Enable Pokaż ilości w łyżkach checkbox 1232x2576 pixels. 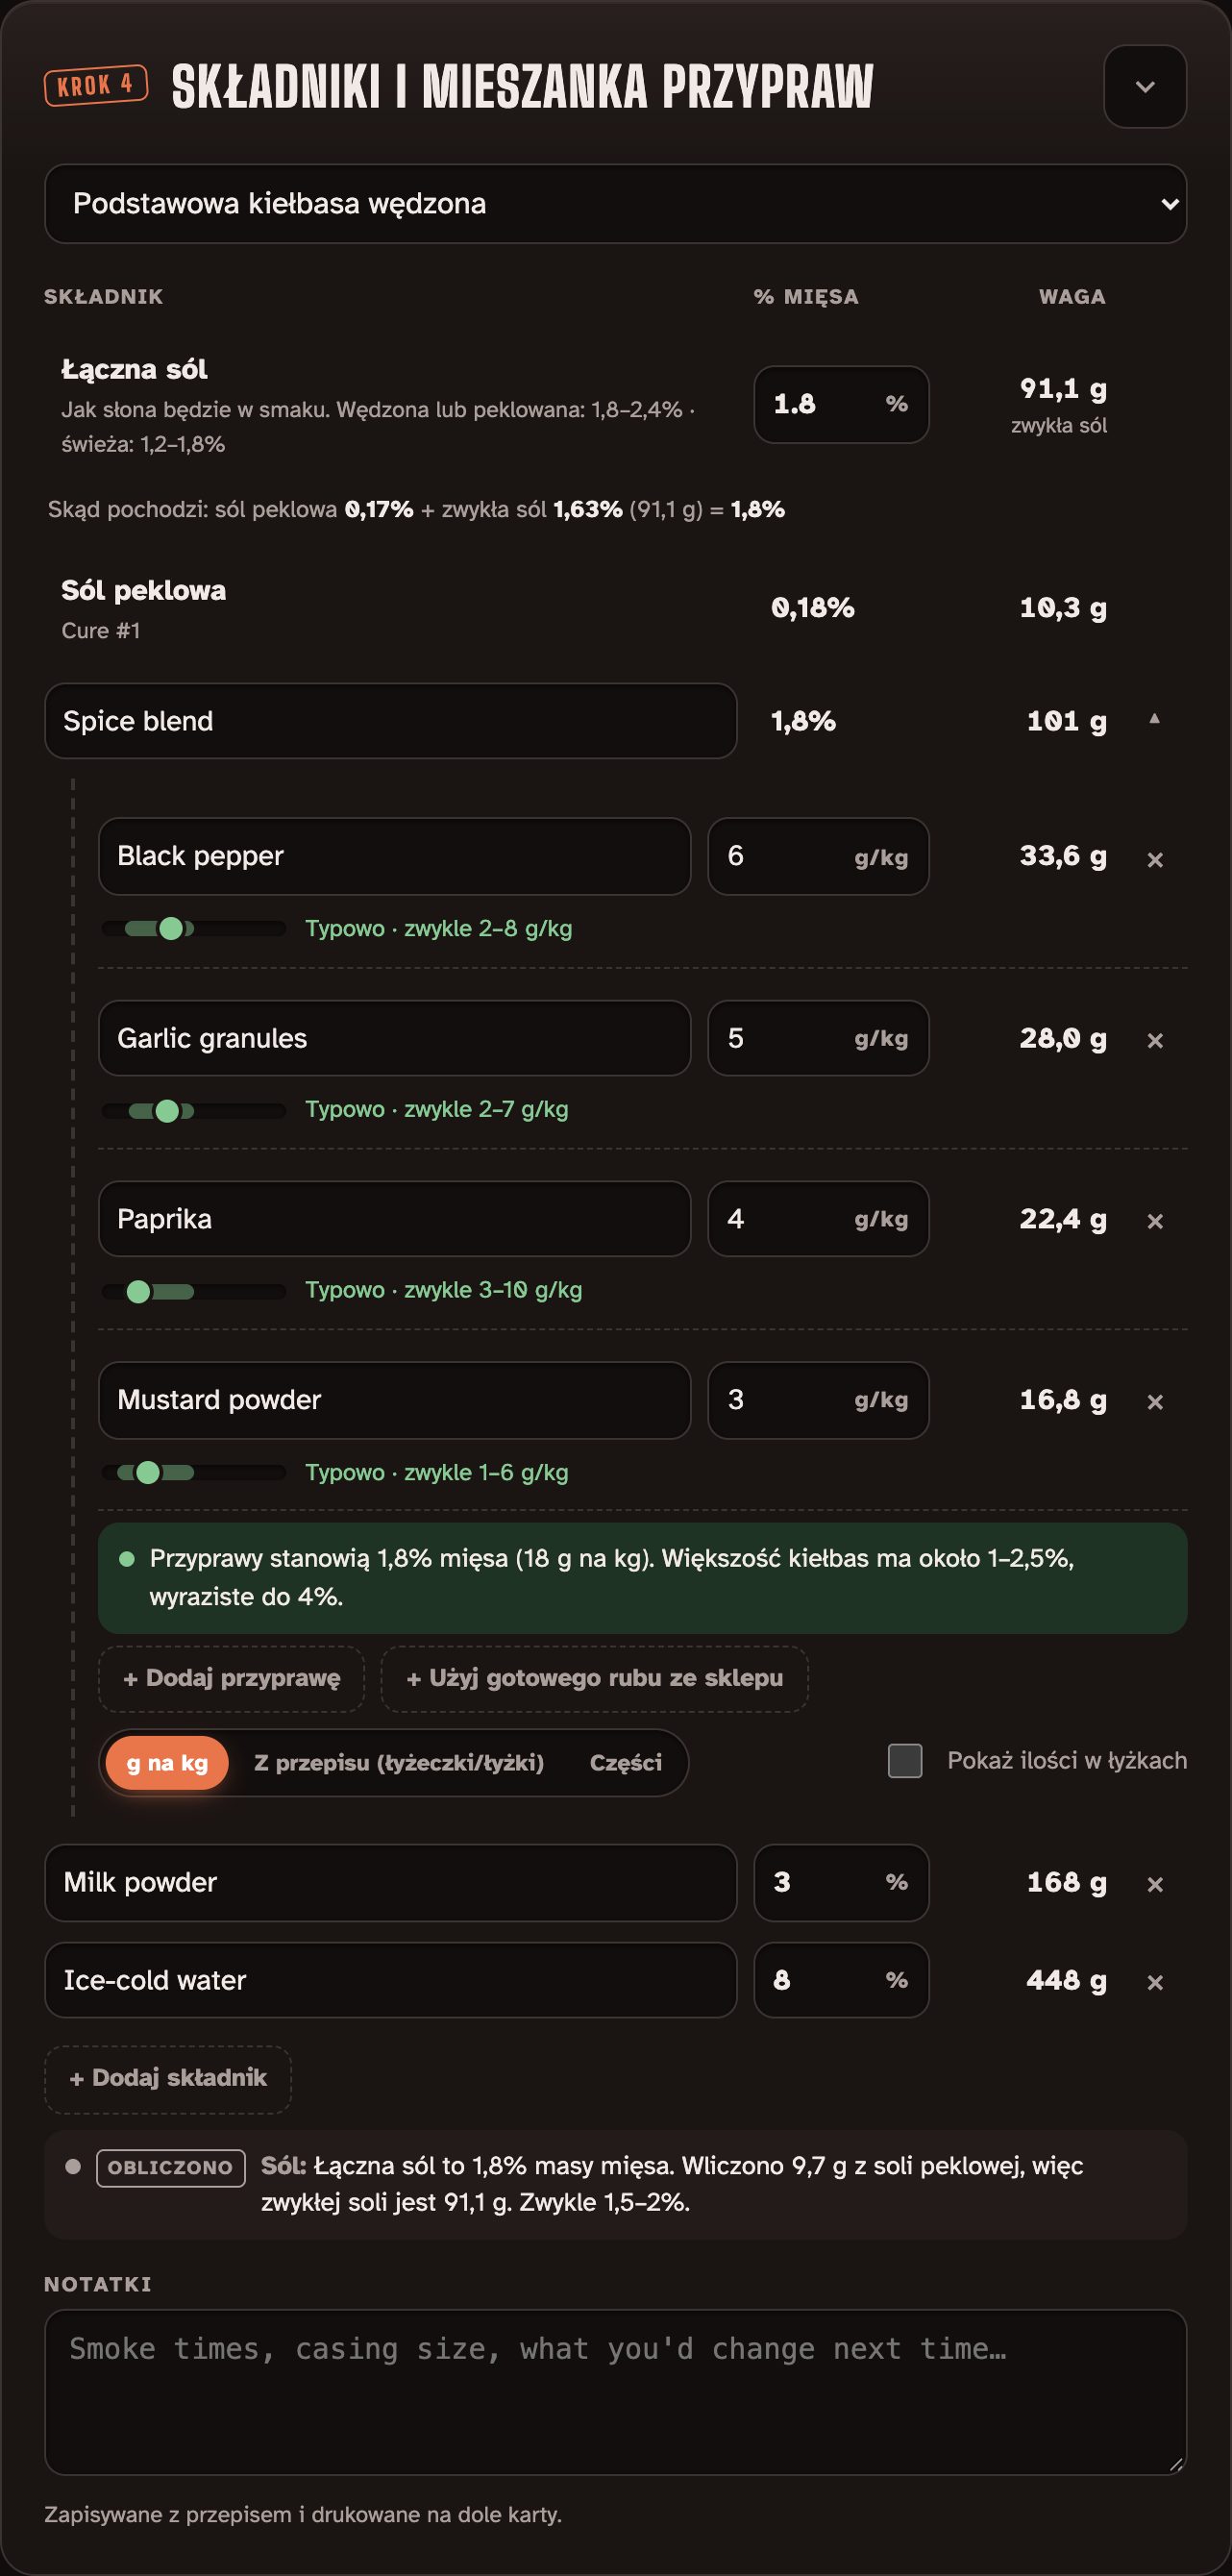(905, 1761)
